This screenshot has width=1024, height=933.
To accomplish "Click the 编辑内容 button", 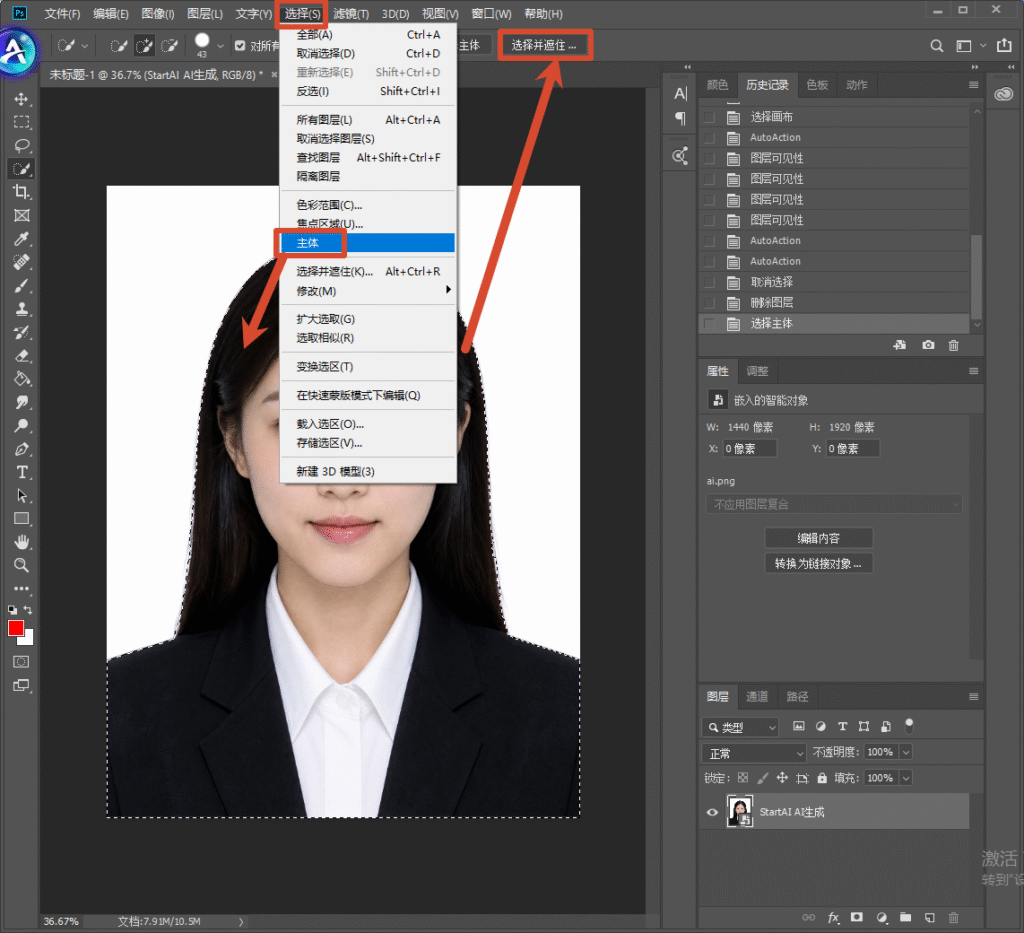I will click(818, 538).
